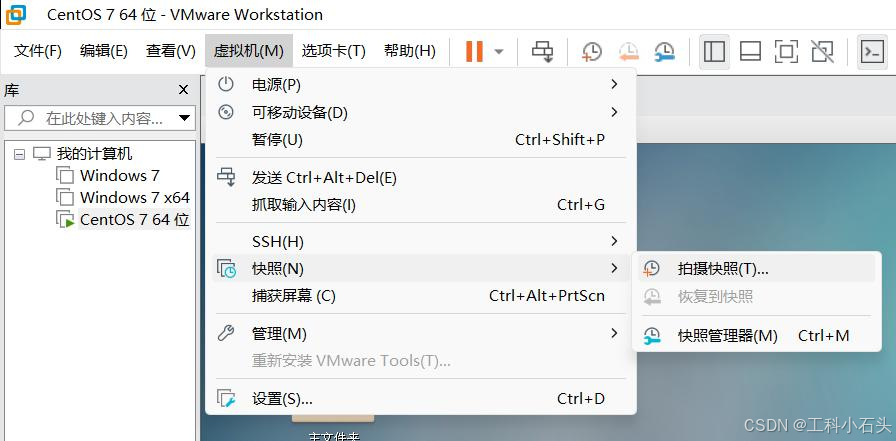This screenshot has width=896, height=441.
Task: Expand the 快照(N) submenu arrow
Action: click(614, 268)
